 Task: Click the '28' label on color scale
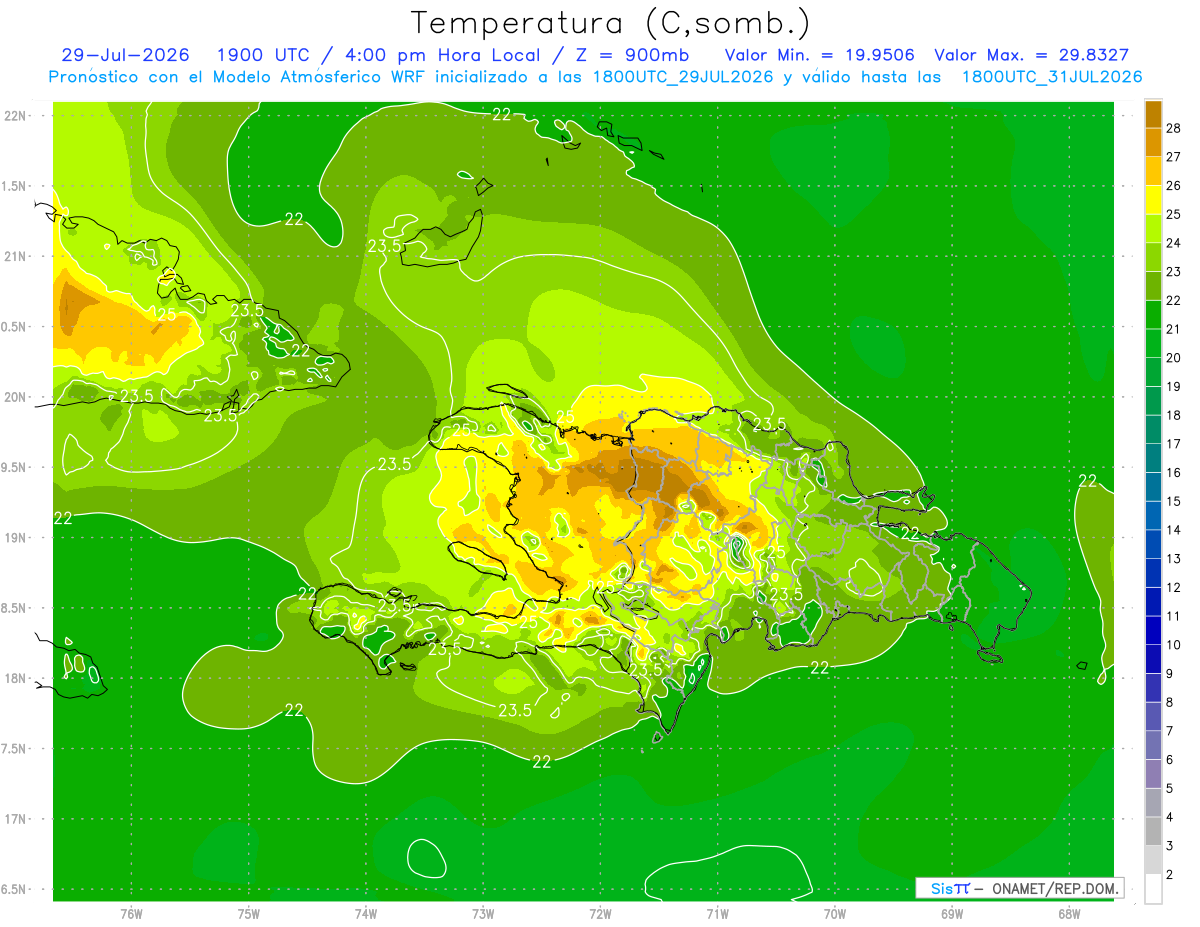tap(1174, 128)
